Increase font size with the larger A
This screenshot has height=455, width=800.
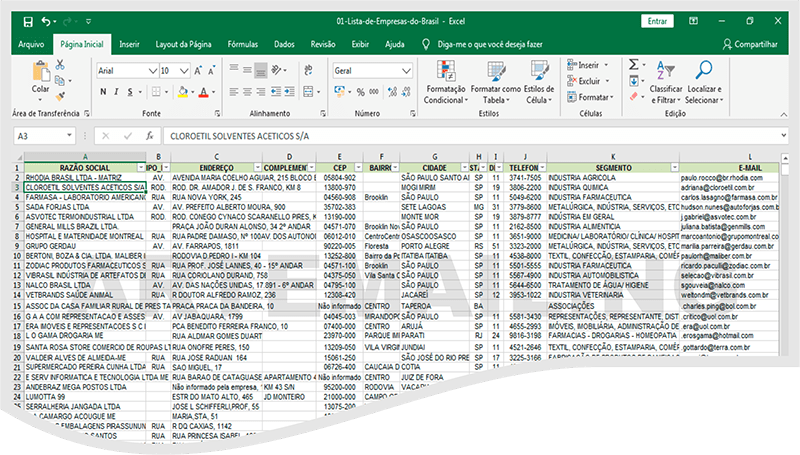click(198, 70)
